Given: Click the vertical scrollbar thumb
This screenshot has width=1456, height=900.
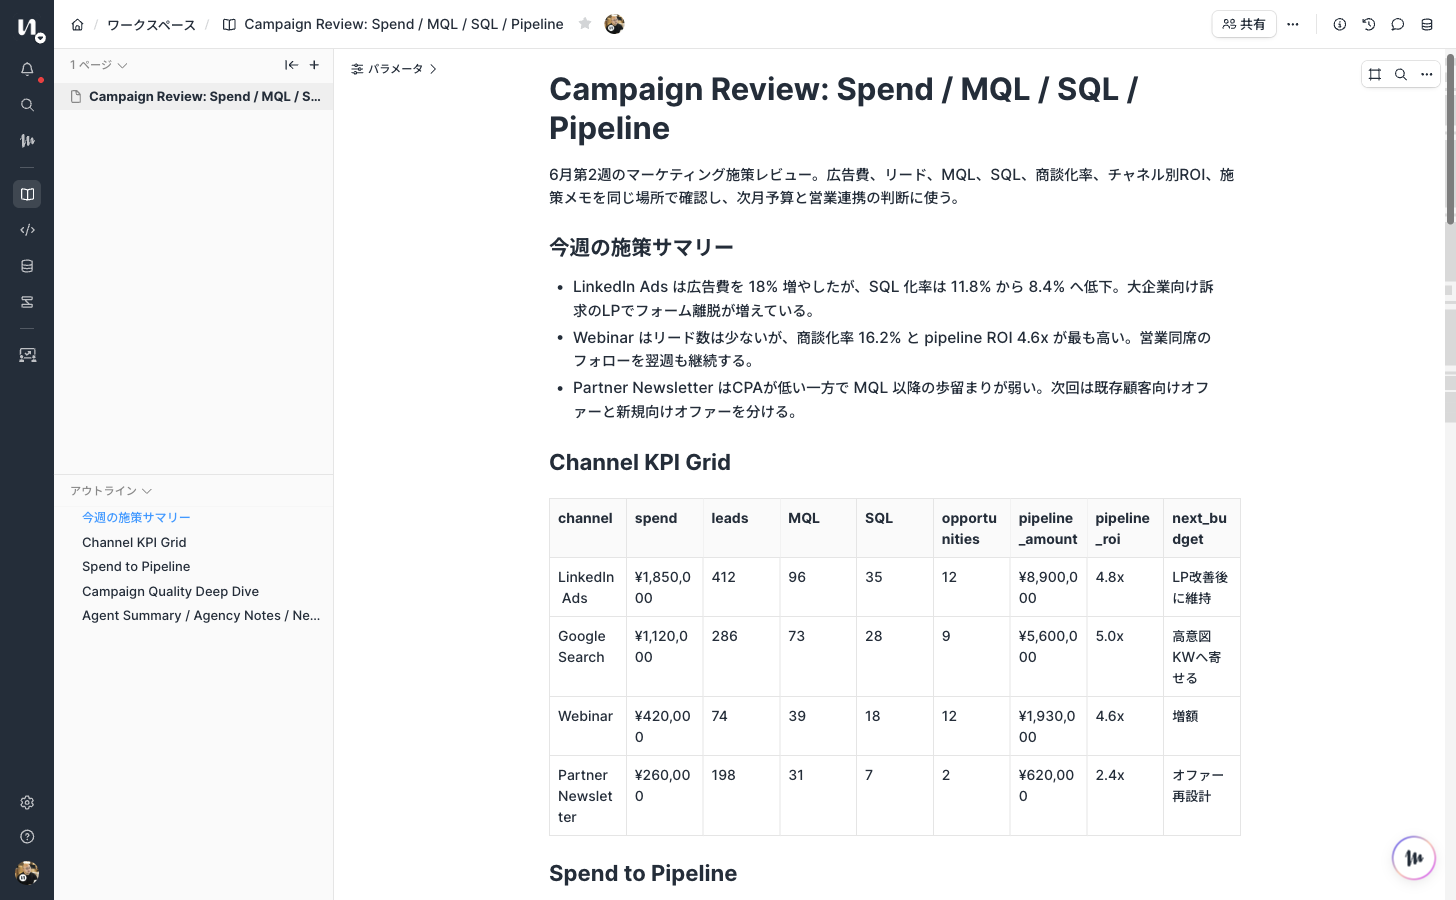Looking at the screenshot, I should click(x=1450, y=139).
